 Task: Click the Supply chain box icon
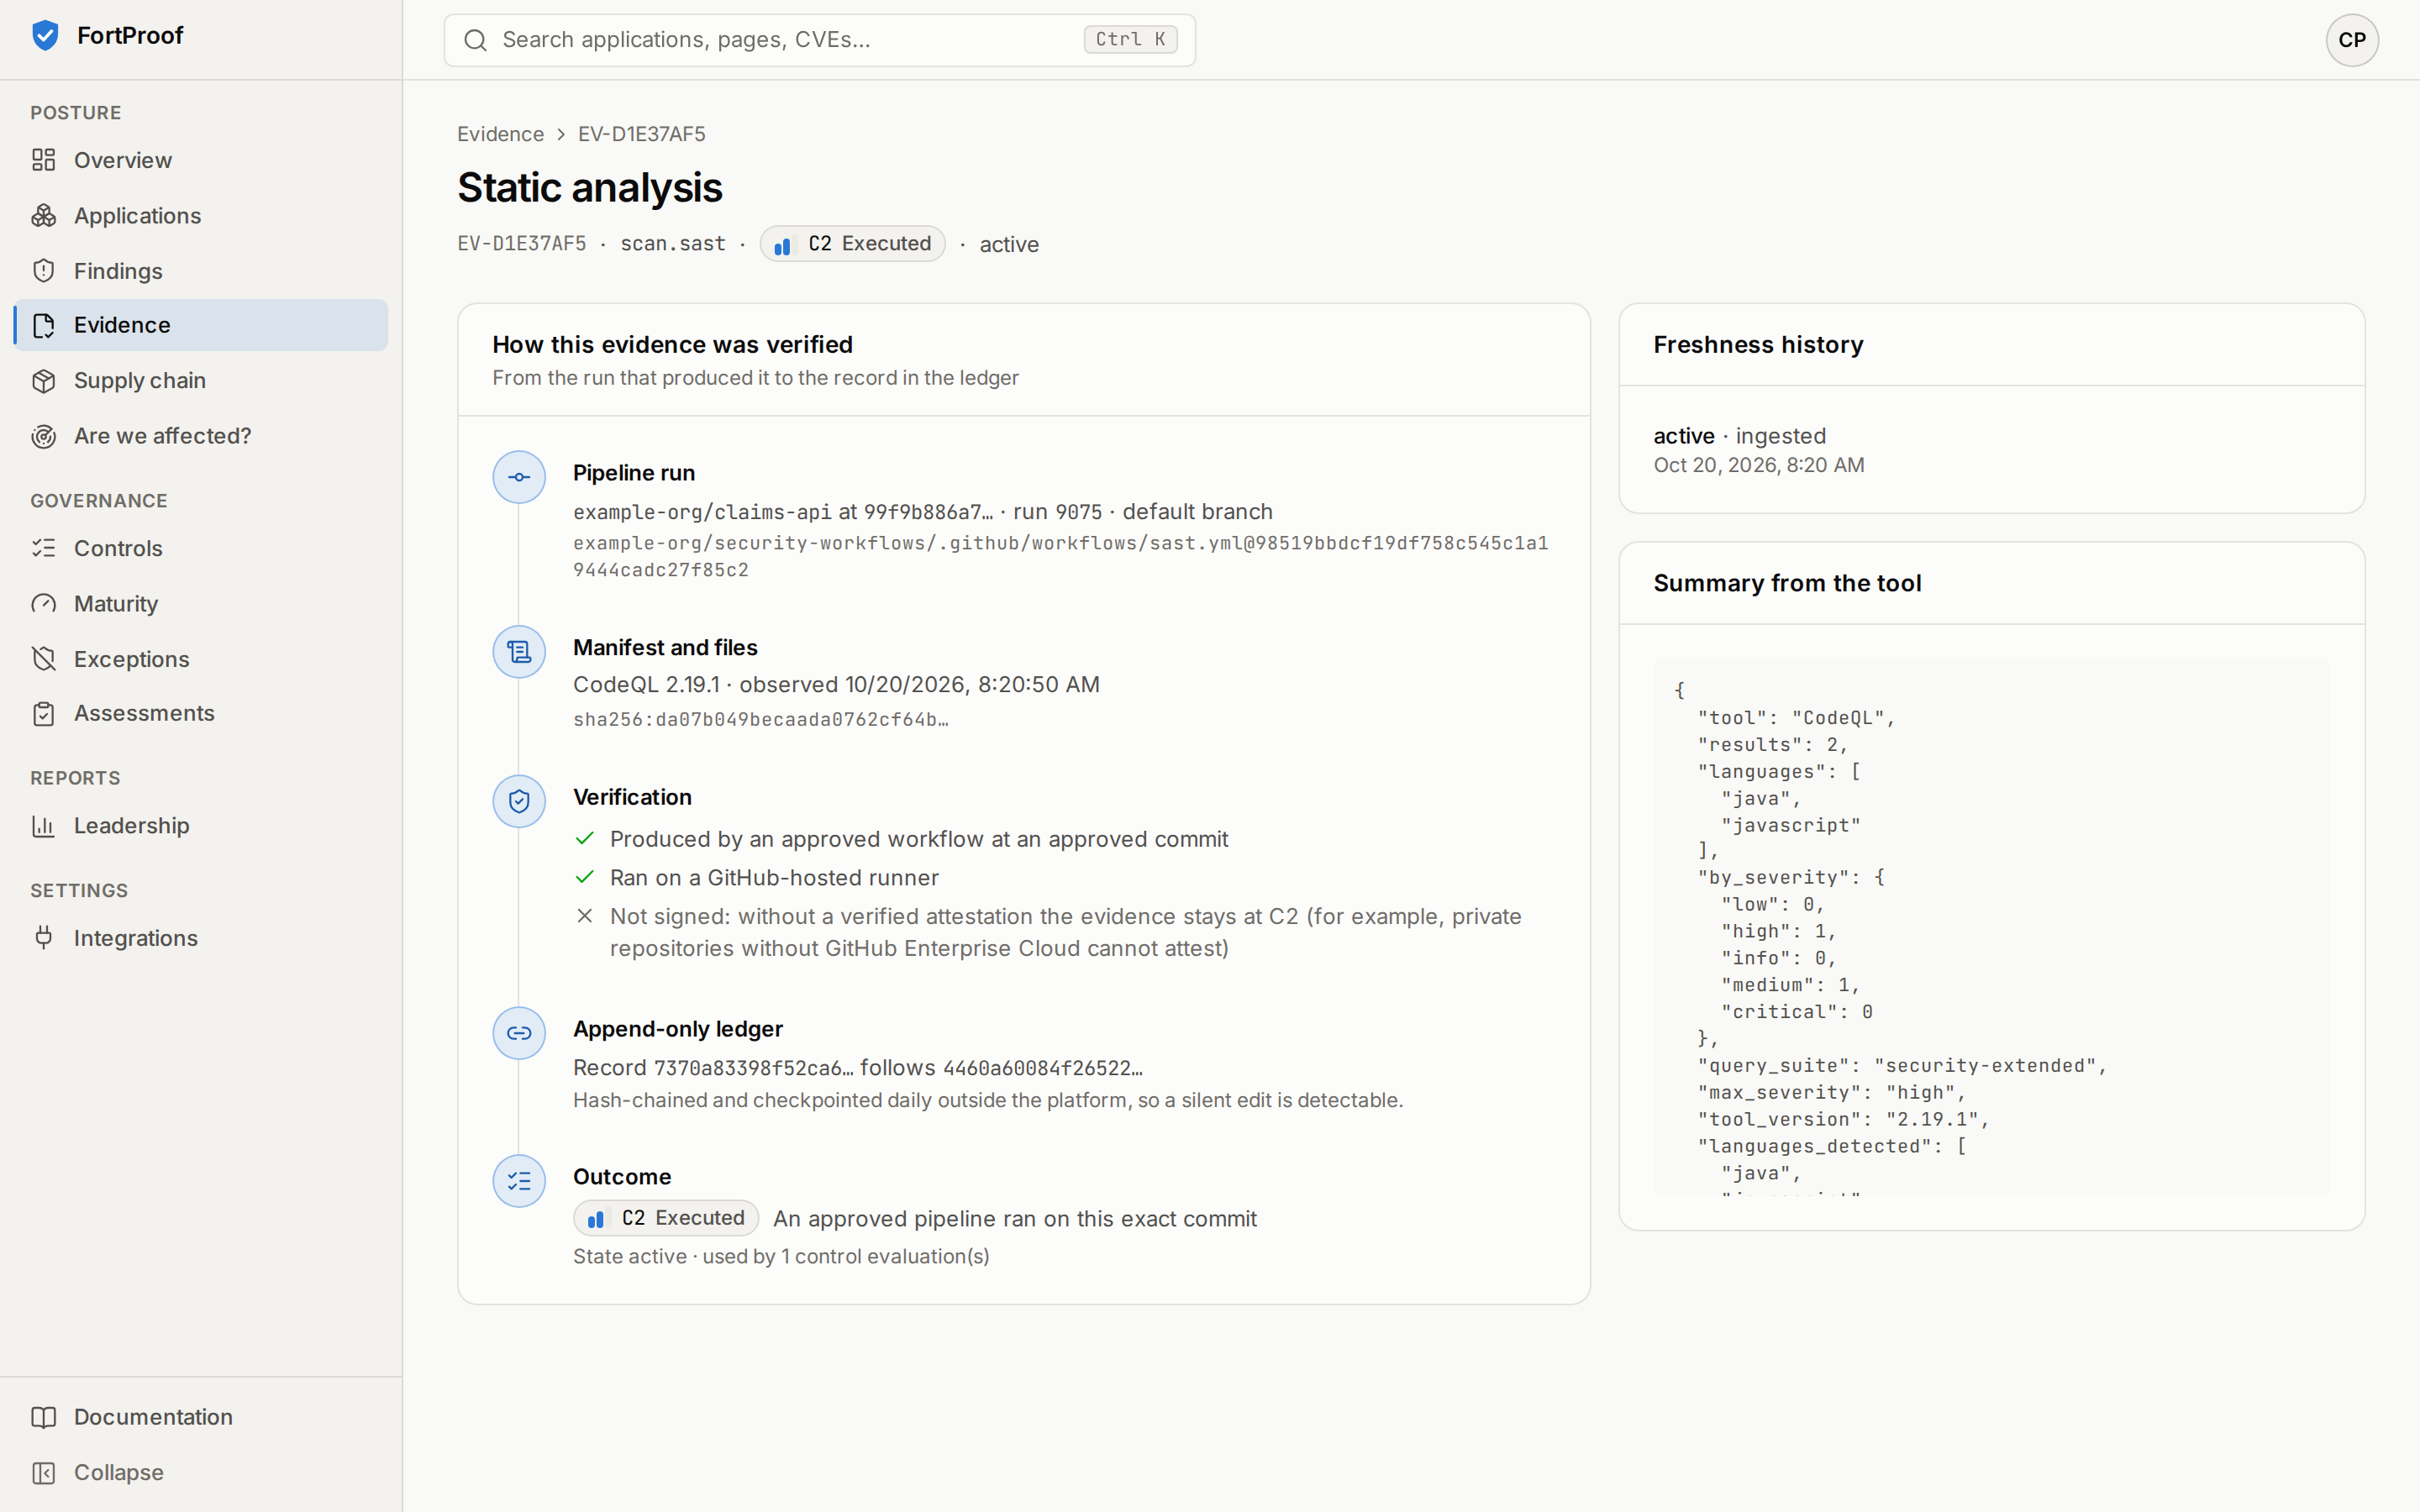click(44, 381)
